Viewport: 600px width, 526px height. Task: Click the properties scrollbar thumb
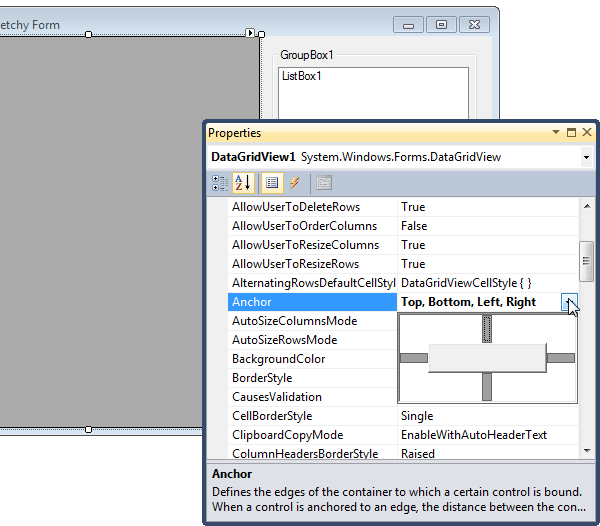[x=586, y=261]
